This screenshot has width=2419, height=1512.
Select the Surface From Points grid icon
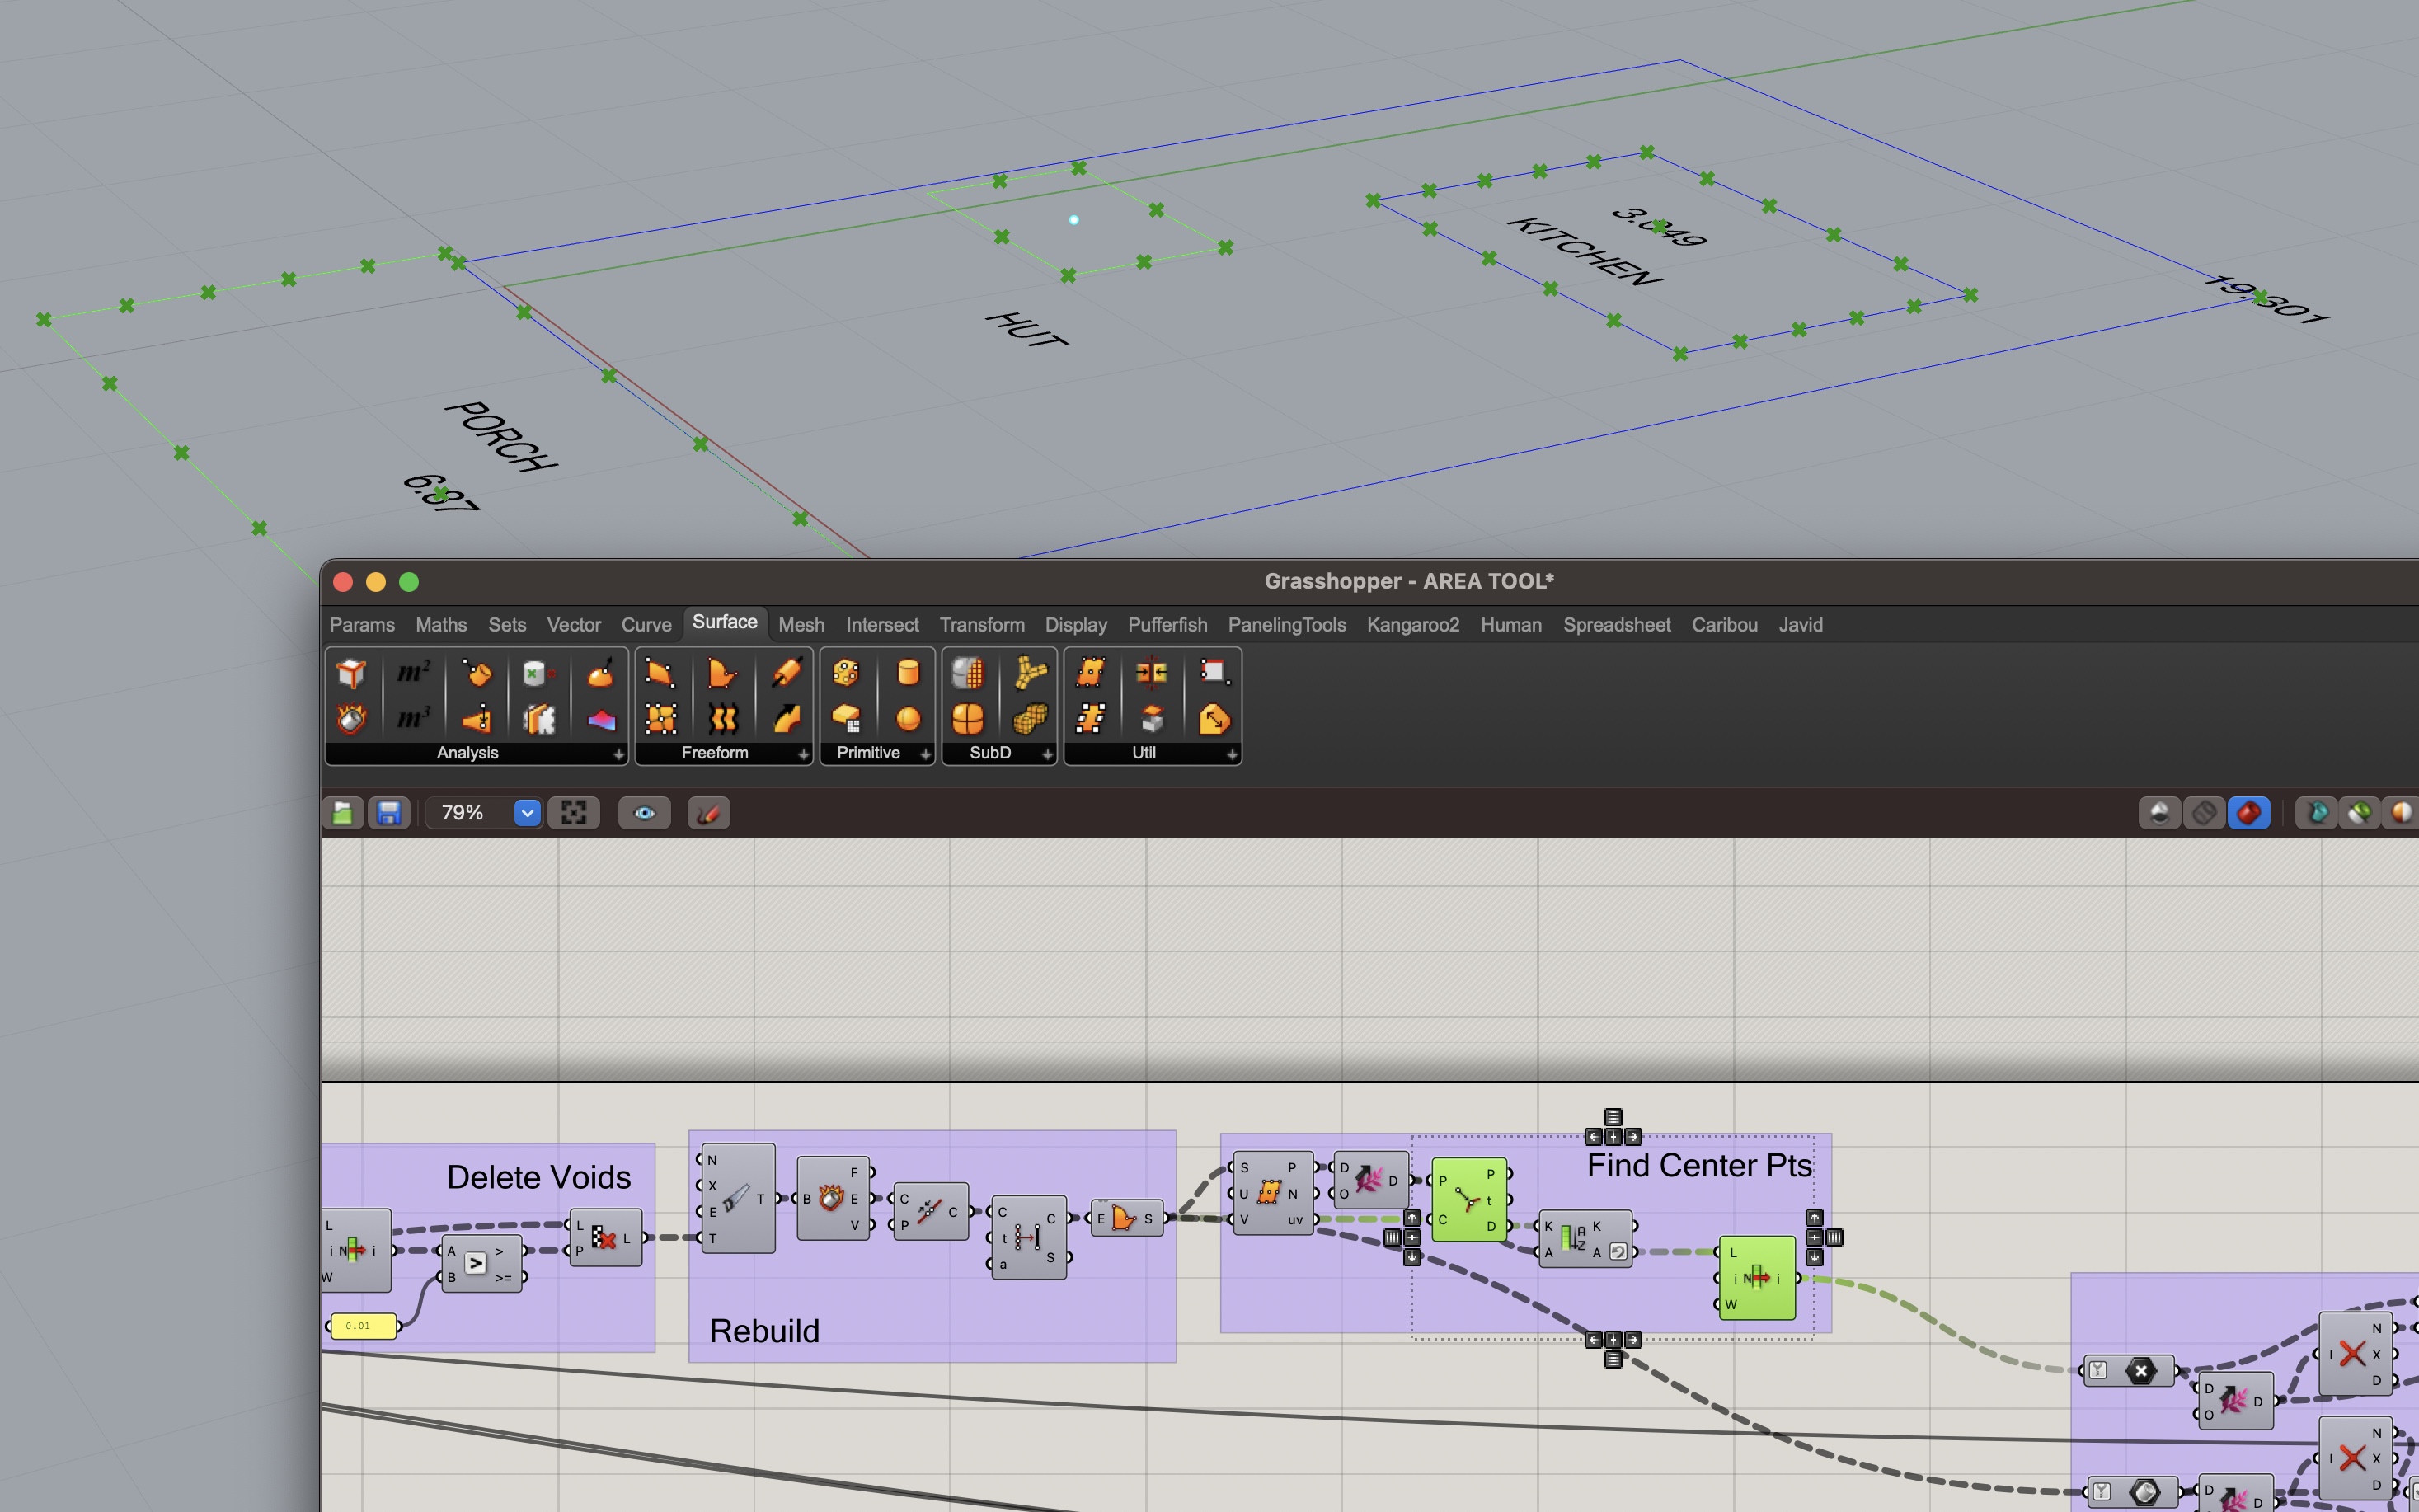click(x=660, y=719)
